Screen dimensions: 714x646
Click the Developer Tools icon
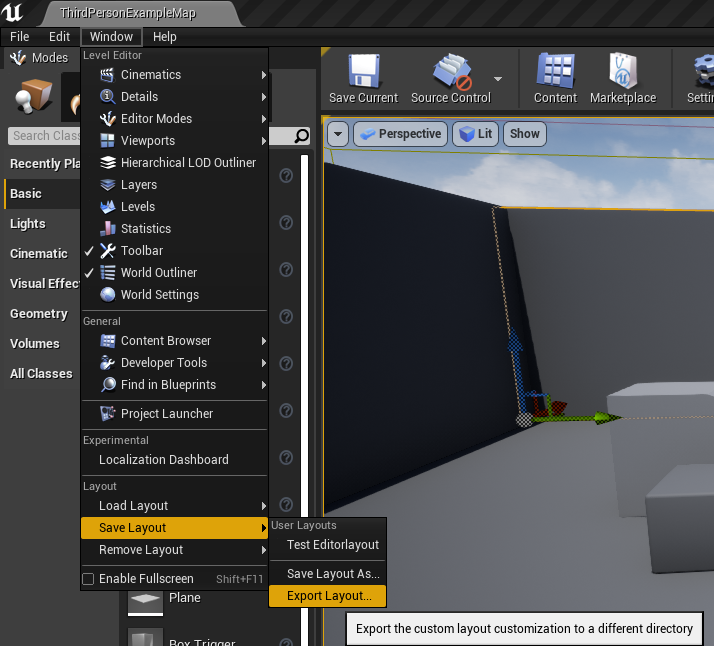click(107, 363)
